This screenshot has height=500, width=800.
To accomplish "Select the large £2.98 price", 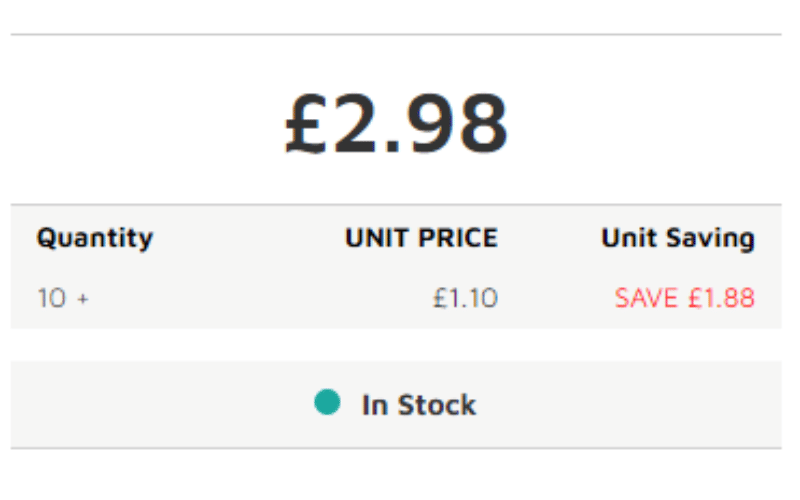I will tap(396, 123).
